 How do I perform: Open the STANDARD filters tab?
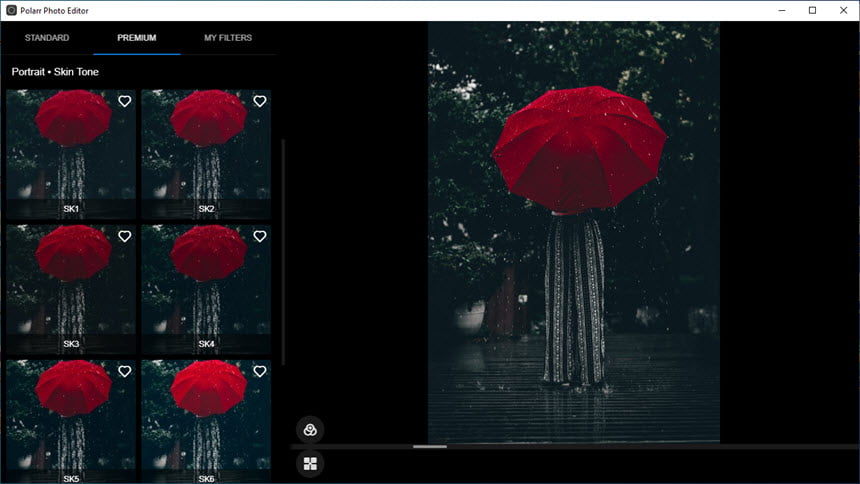click(47, 38)
